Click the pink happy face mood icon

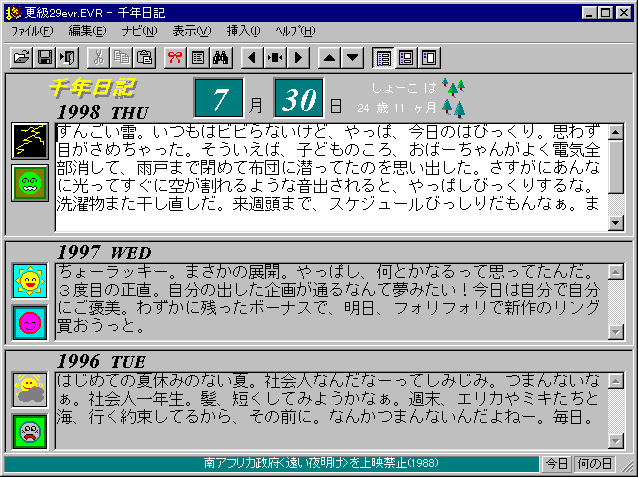click(30, 324)
